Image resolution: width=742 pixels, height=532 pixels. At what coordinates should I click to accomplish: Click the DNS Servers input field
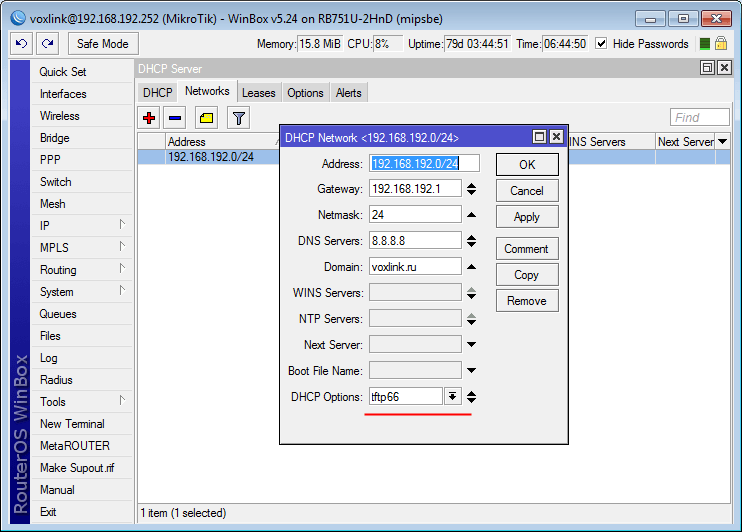point(415,241)
